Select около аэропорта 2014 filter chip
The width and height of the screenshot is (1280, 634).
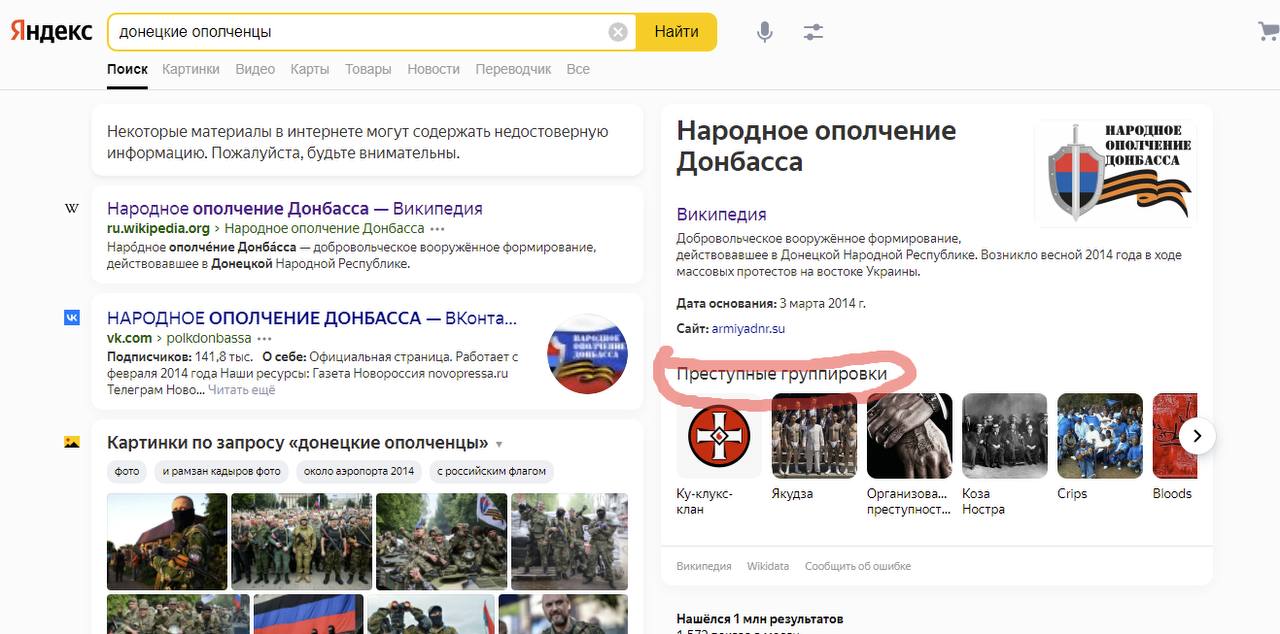click(359, 471)
